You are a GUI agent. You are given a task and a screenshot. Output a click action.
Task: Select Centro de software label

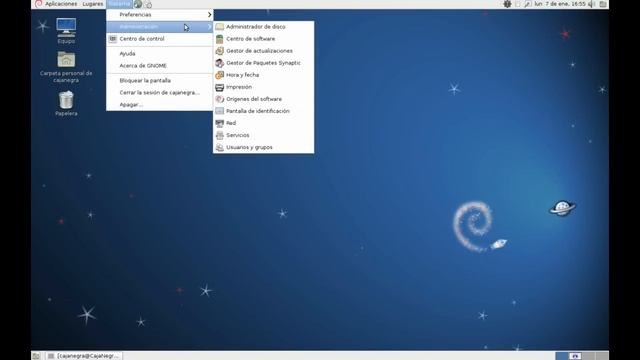point(251,39)
